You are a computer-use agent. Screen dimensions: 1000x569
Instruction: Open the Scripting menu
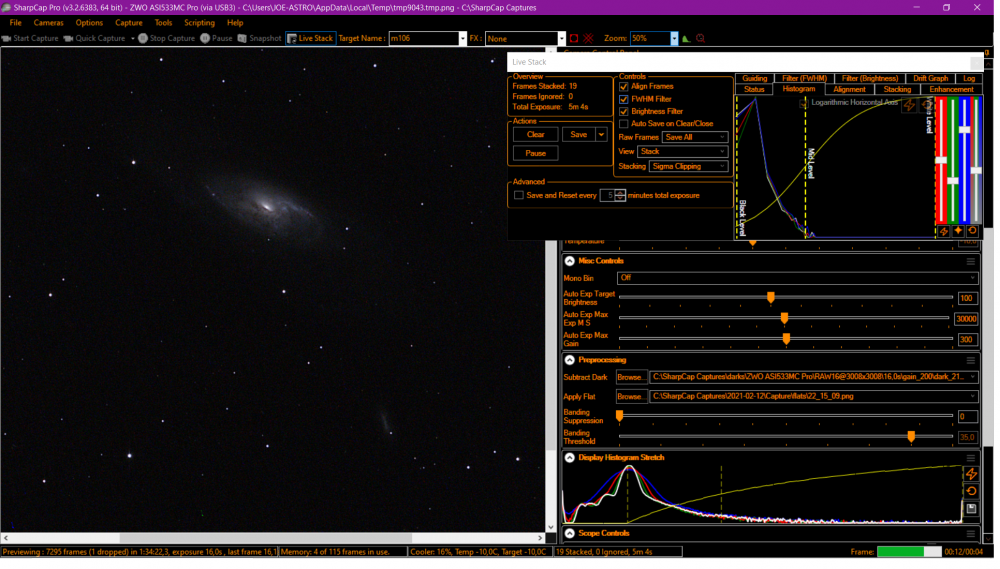(200, 22)
